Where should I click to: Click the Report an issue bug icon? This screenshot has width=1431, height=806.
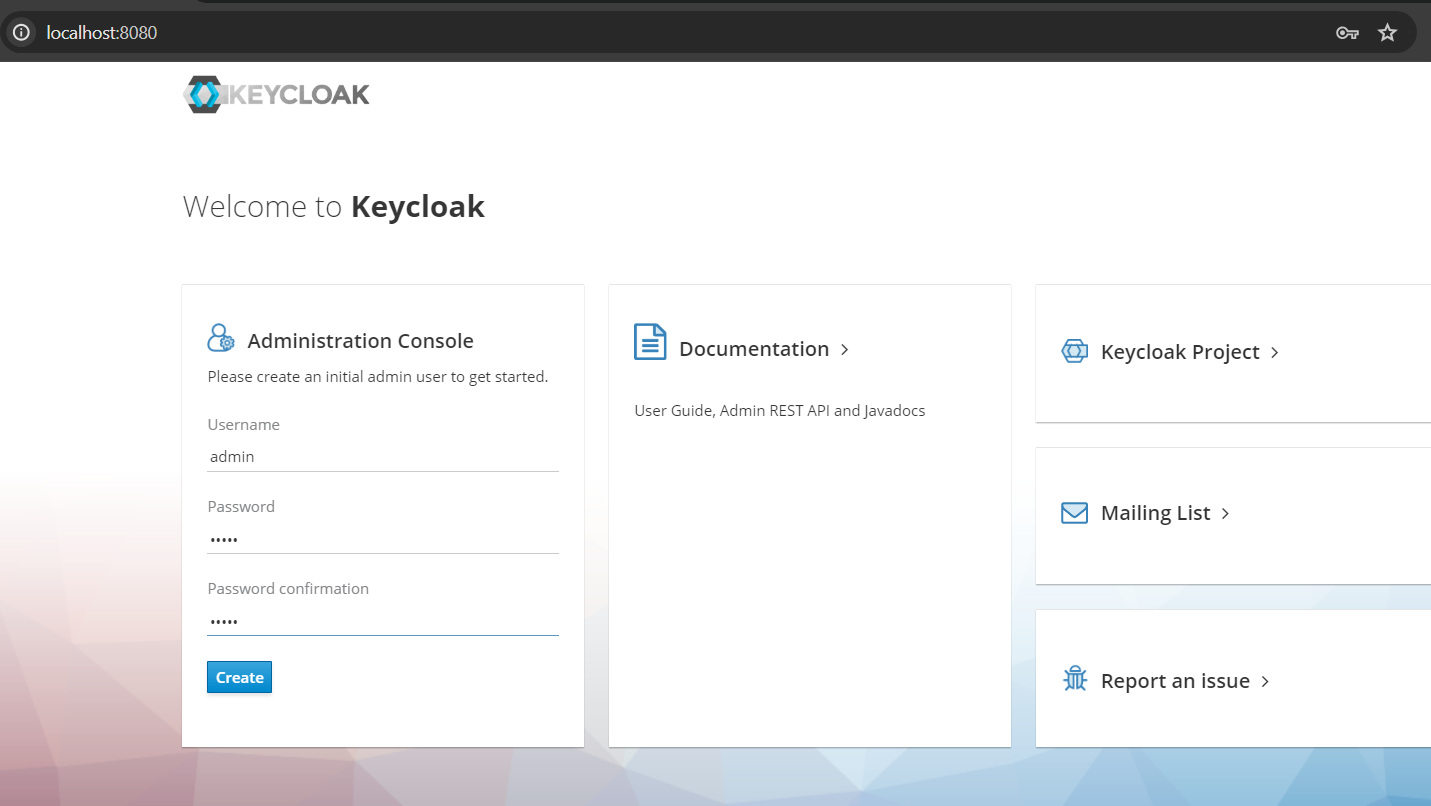[1075, 680]
